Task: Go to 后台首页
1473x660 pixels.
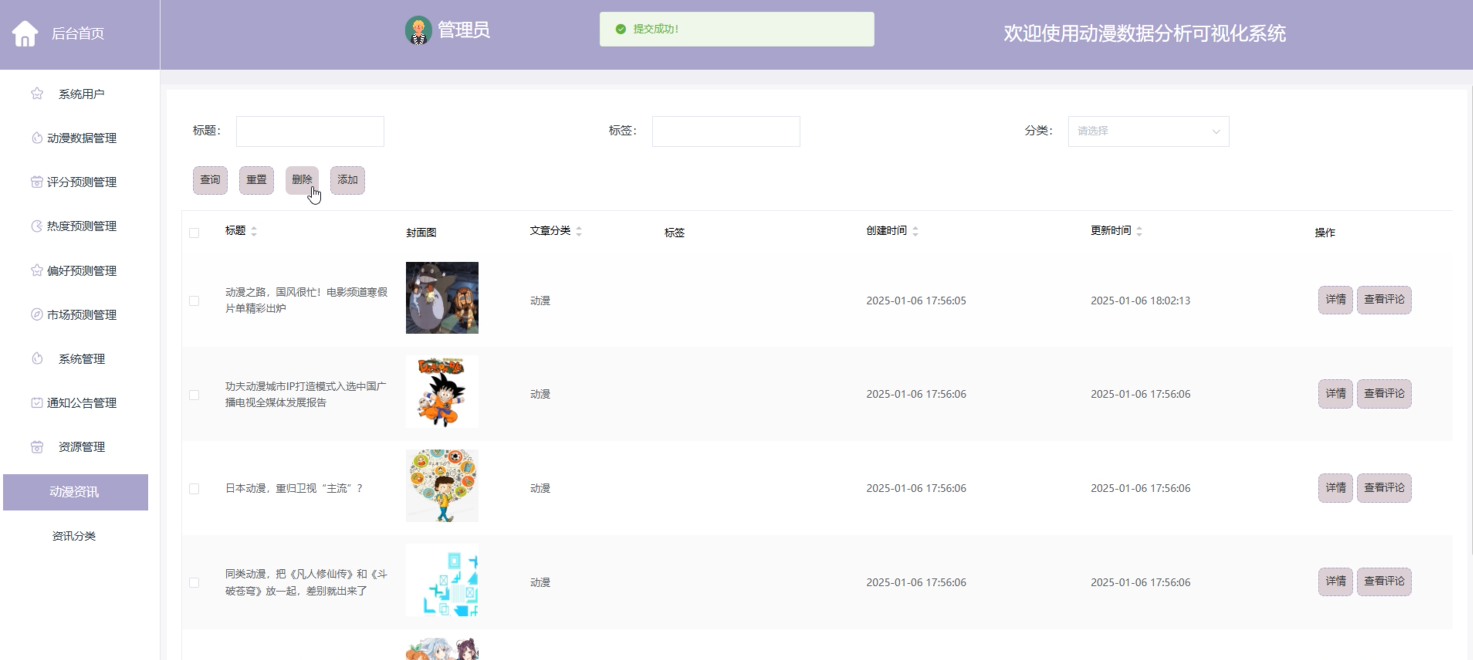Action: (78, 34)
